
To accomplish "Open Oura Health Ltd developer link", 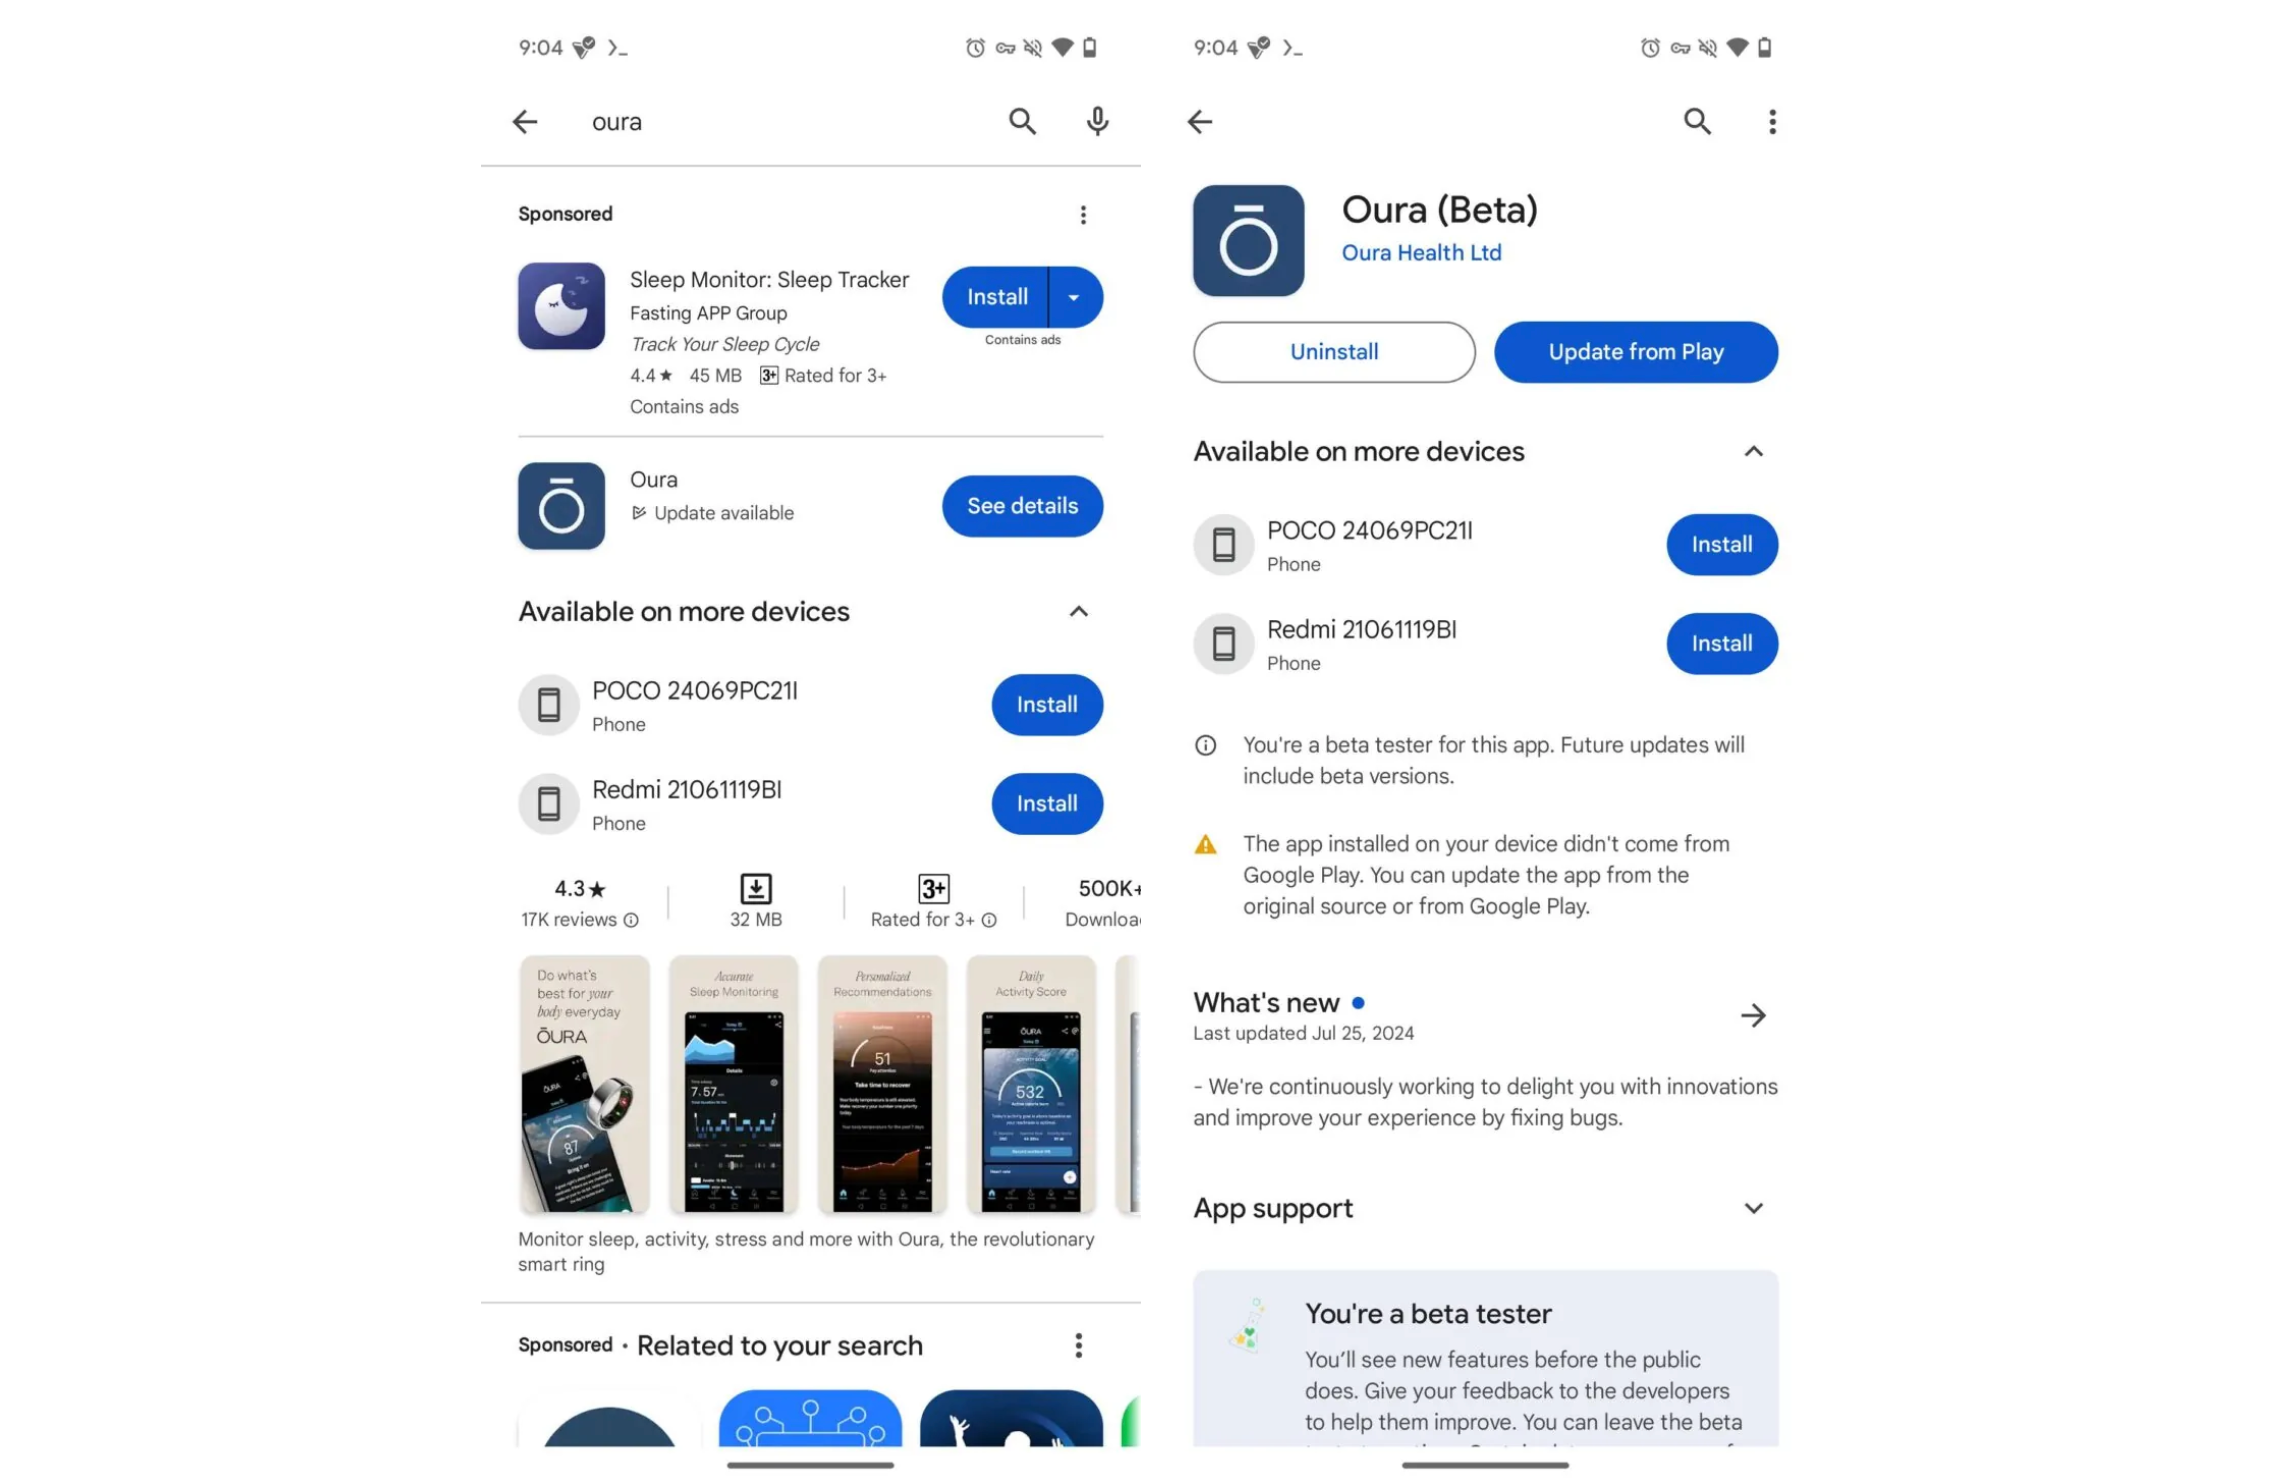I will (1419, 252).
